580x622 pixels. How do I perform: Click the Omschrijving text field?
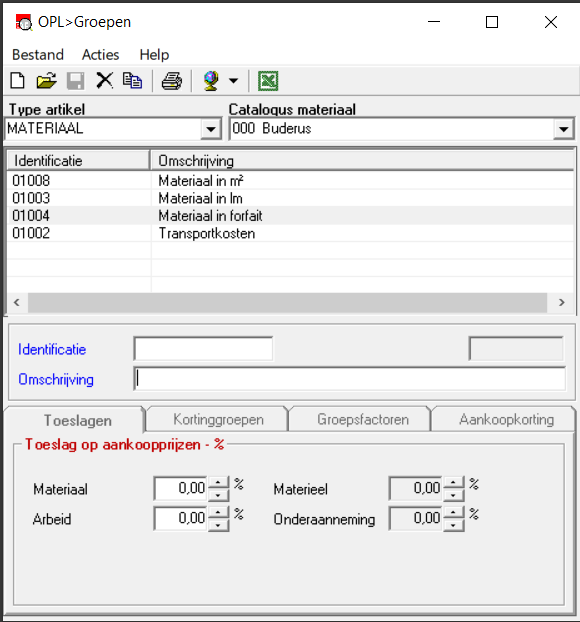(350, 379)
